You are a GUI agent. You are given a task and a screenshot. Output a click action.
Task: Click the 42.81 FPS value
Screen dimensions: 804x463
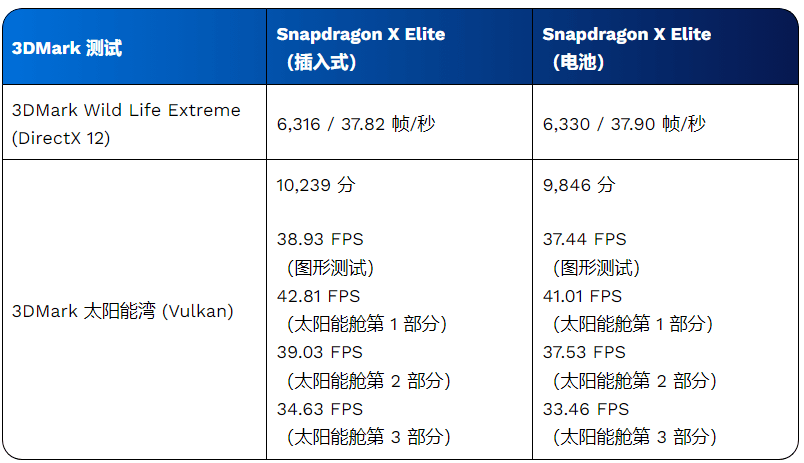[x=320, y=296]
